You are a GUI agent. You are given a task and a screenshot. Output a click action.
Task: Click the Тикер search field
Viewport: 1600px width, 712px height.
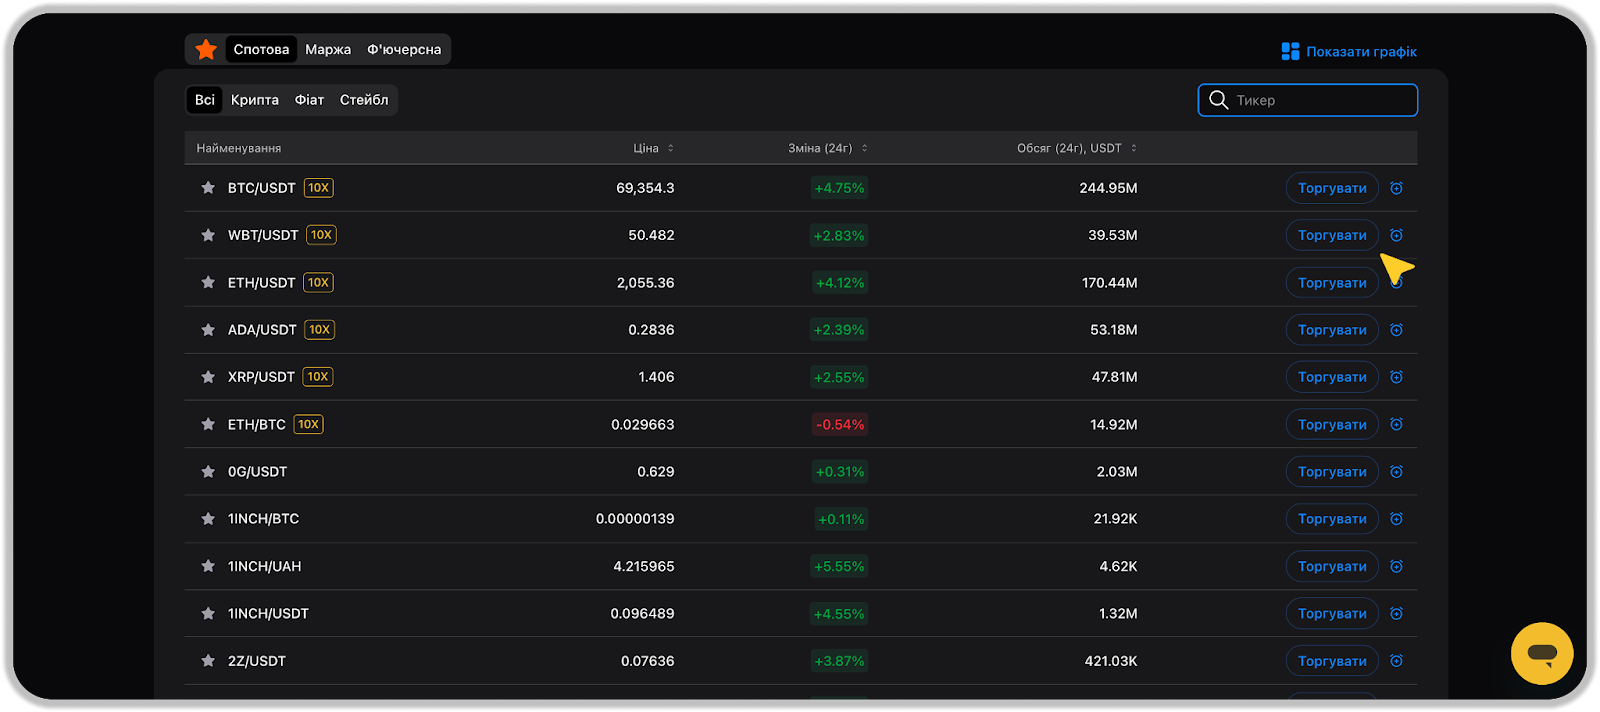[1320, 100]
